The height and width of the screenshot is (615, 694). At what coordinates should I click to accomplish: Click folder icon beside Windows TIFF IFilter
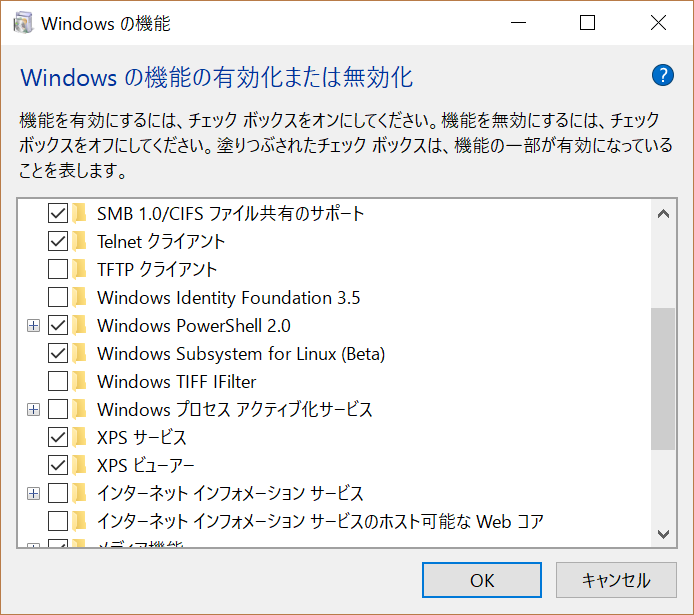point(80,381)
